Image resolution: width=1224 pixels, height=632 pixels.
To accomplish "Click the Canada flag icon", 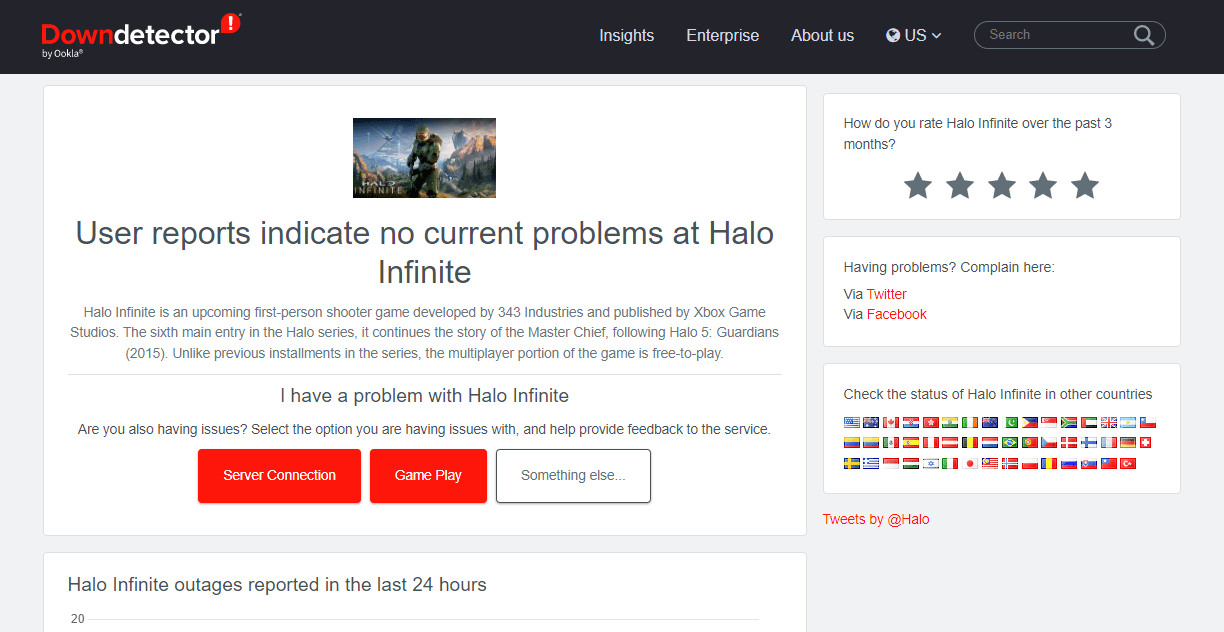I will (x=891, y=422).
